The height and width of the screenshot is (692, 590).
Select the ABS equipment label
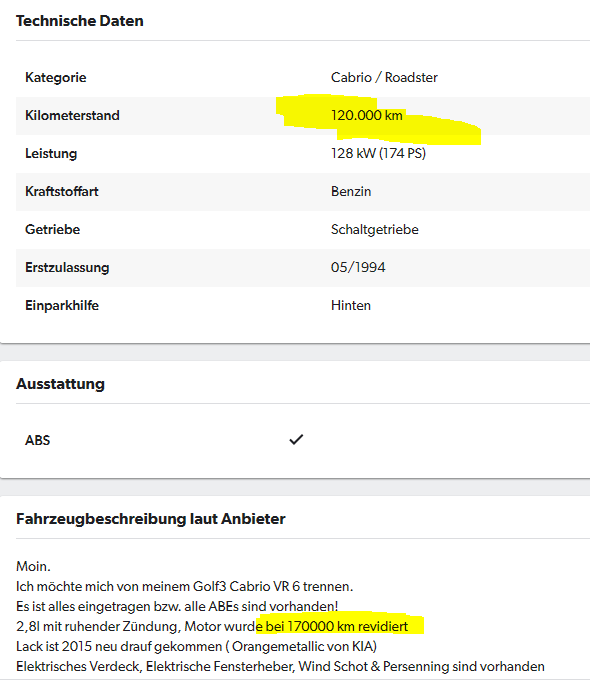coord(38,440)
